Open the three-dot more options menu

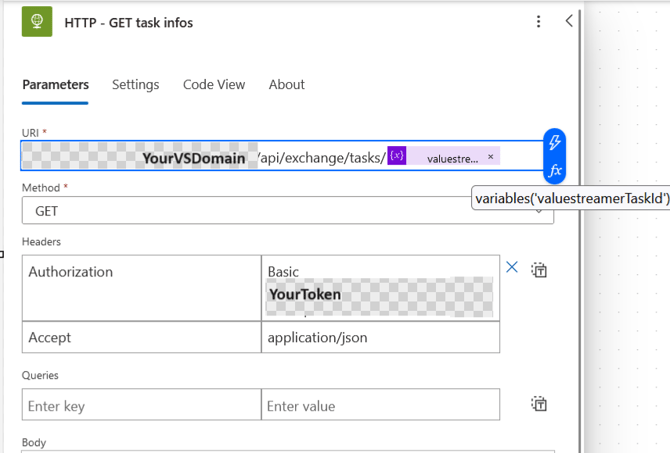point(539,22)
